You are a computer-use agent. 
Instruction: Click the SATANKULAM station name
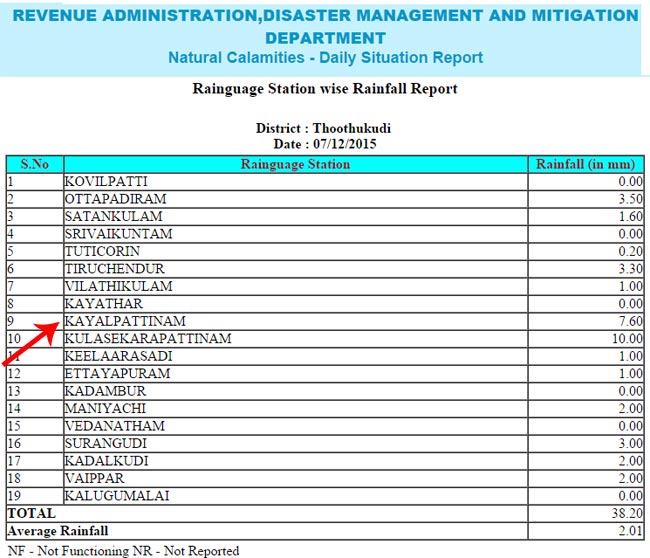114,216
